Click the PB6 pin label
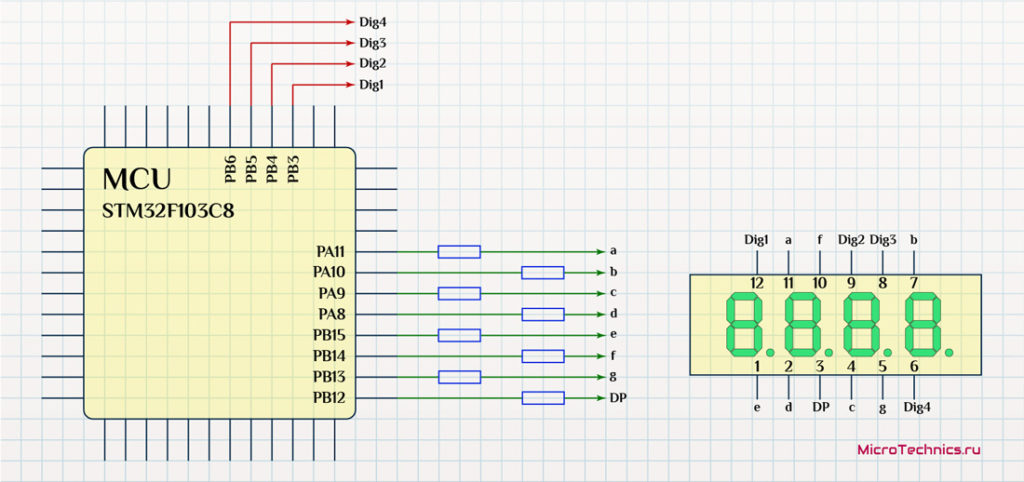 coord(231,170)
